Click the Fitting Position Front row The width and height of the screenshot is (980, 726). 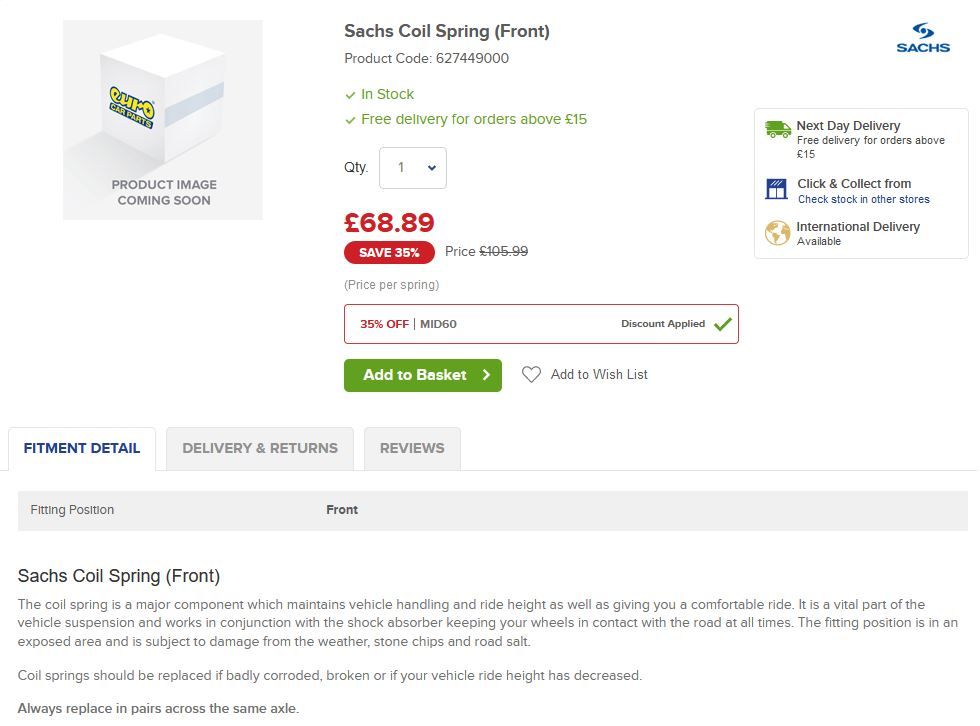490,510
